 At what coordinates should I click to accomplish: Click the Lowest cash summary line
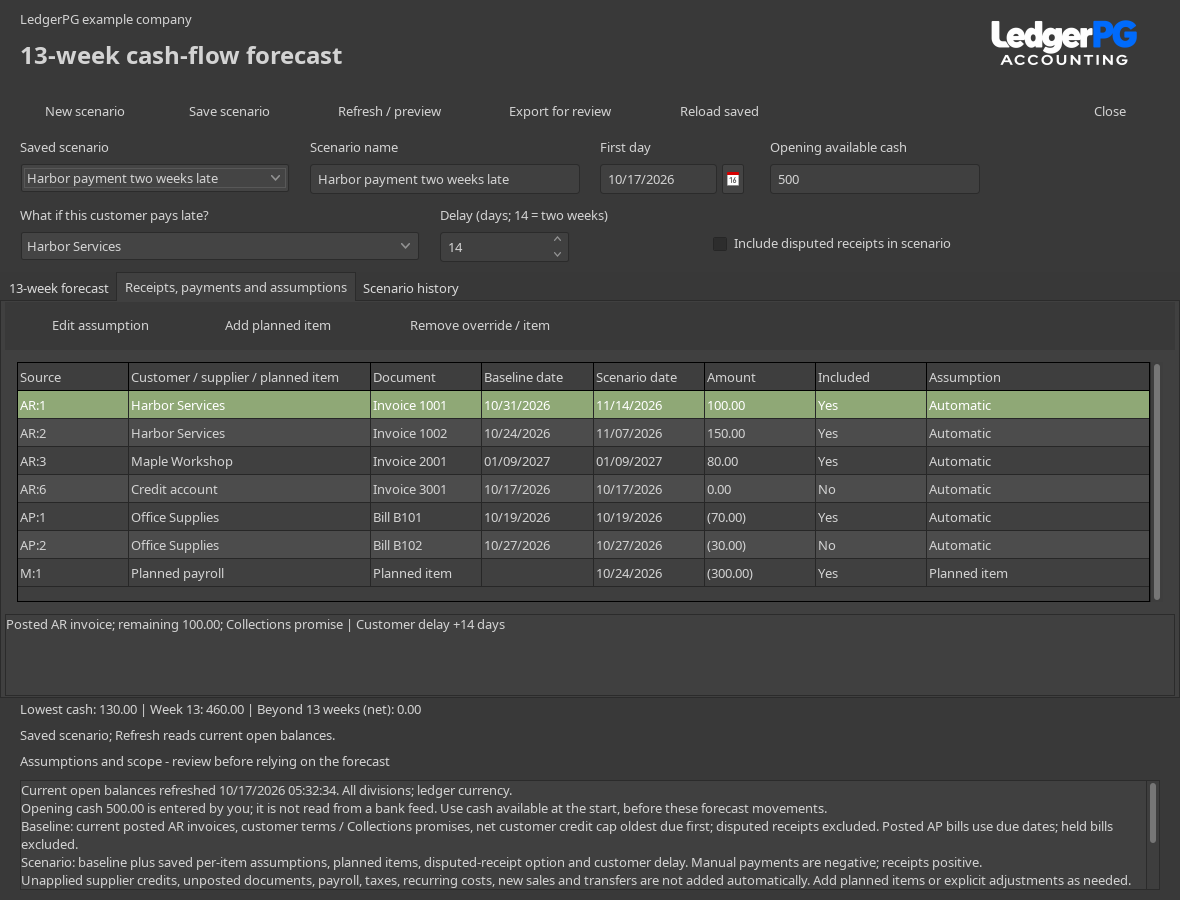(x=220, y=710)
